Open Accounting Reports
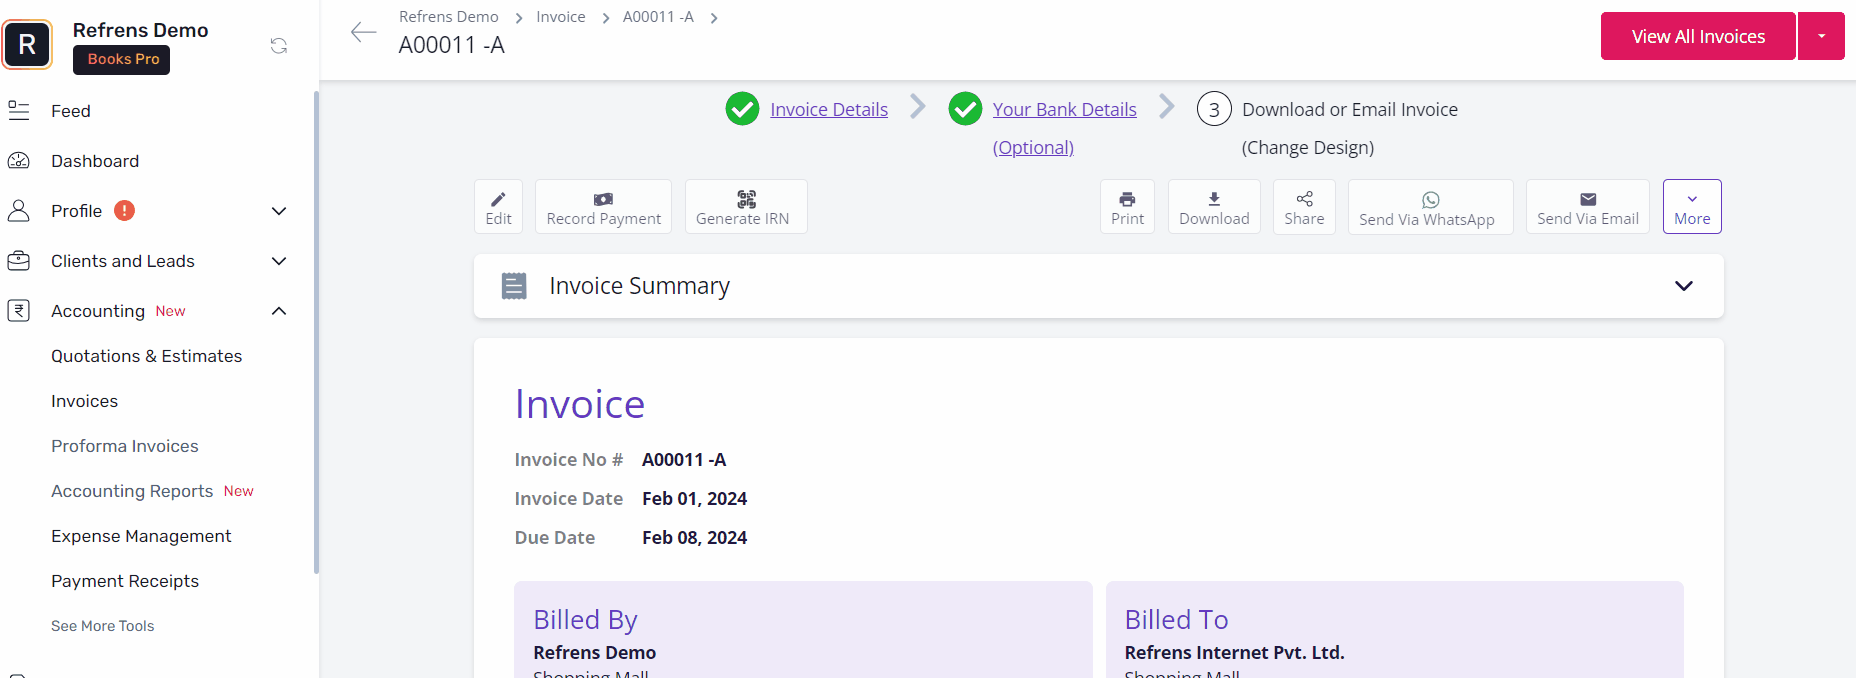This screenshot has height=678, width=1856. [x=132, y=491]
